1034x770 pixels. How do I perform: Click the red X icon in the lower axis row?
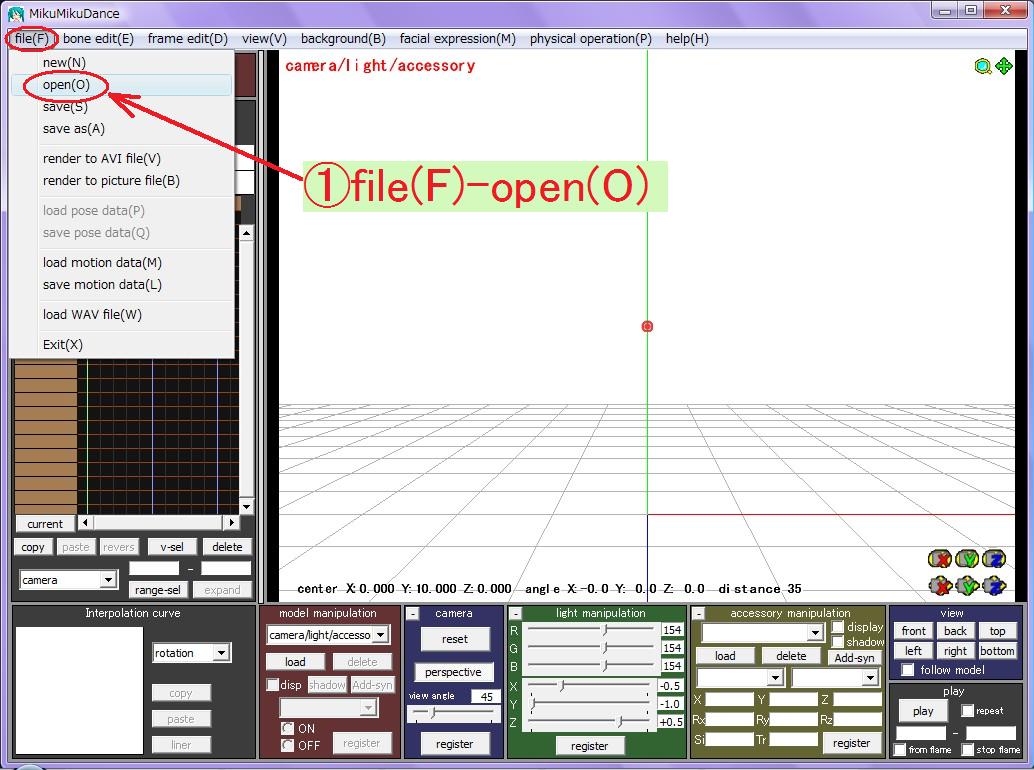(940, 585)
